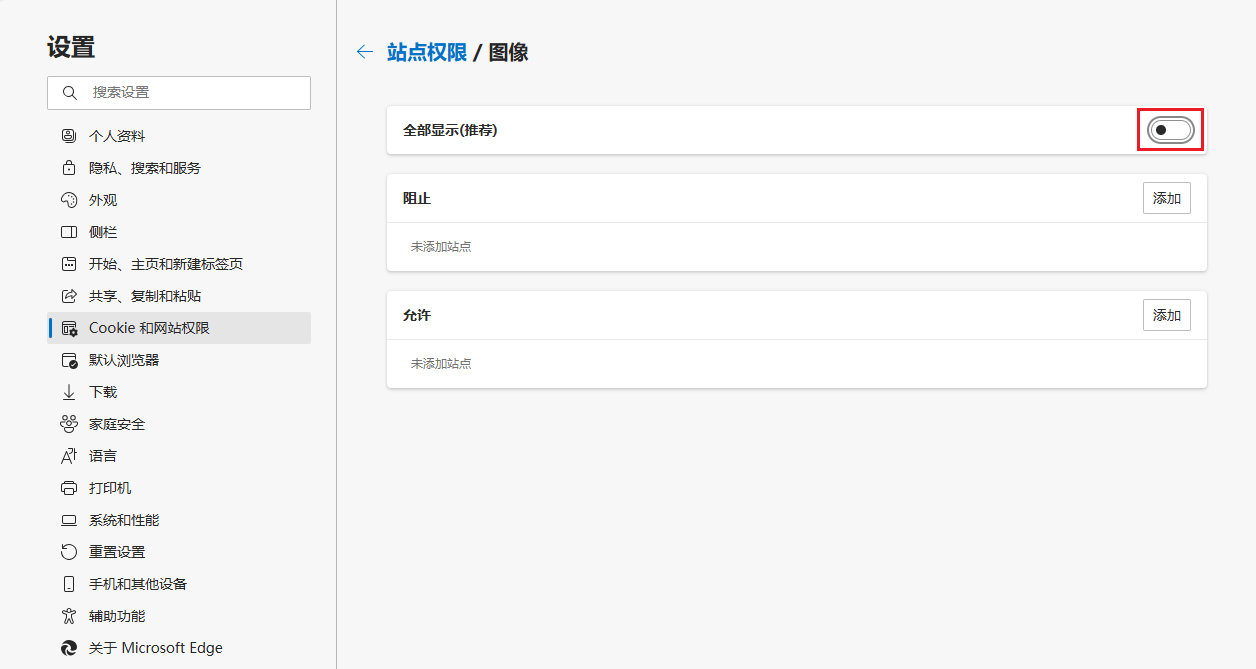Select the 共享、复制和粘贴 share icon

coord(68,295)
